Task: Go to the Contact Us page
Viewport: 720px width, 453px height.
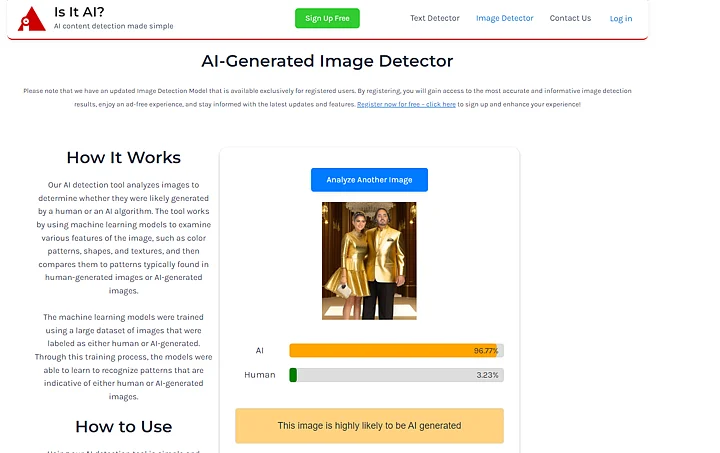Action: click(x=570, y=18)
